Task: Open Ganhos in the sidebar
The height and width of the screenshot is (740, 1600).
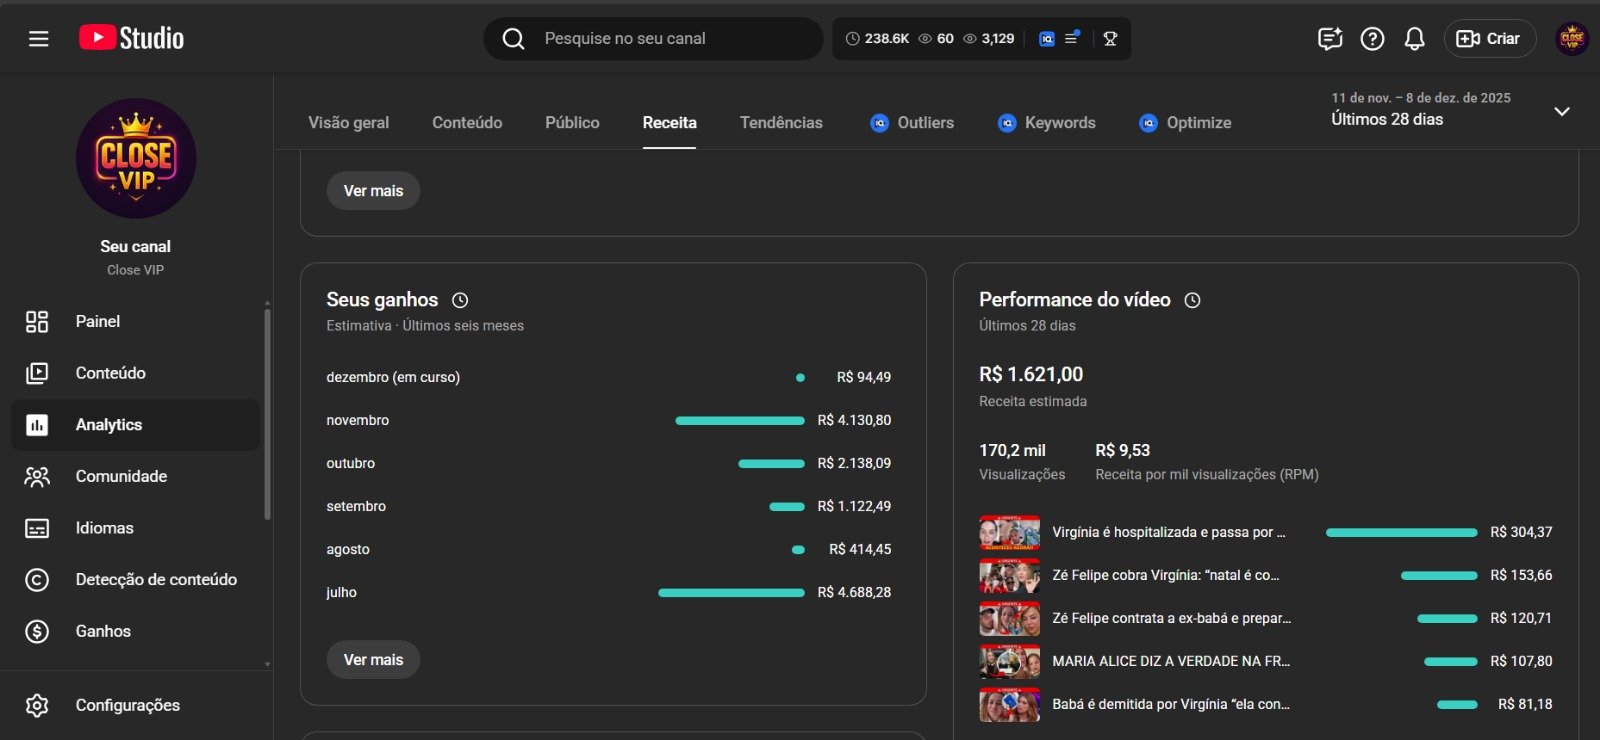Action: tap(103, 631)
